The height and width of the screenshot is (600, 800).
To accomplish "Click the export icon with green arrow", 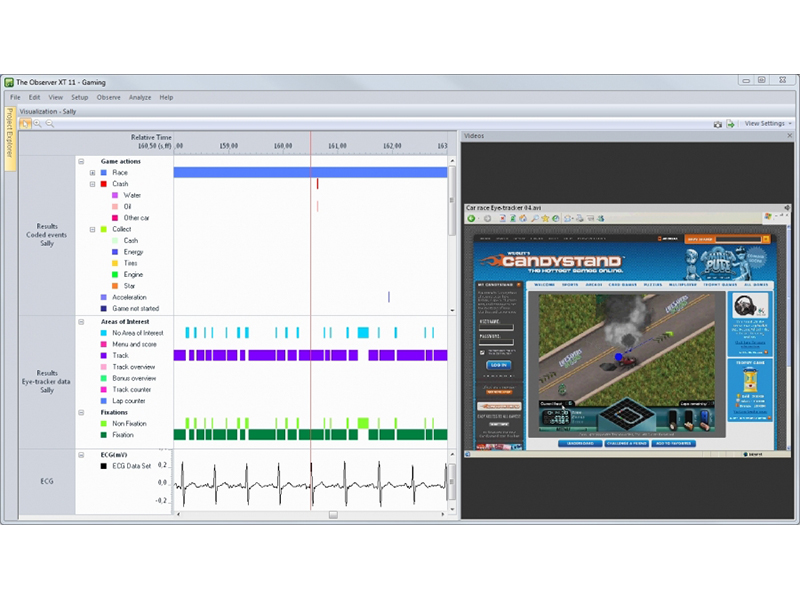I will coord(731,124).
